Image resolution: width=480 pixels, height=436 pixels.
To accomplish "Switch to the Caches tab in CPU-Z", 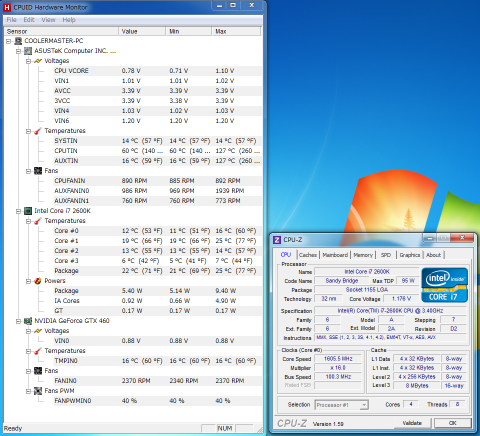I will click(308, 255).
